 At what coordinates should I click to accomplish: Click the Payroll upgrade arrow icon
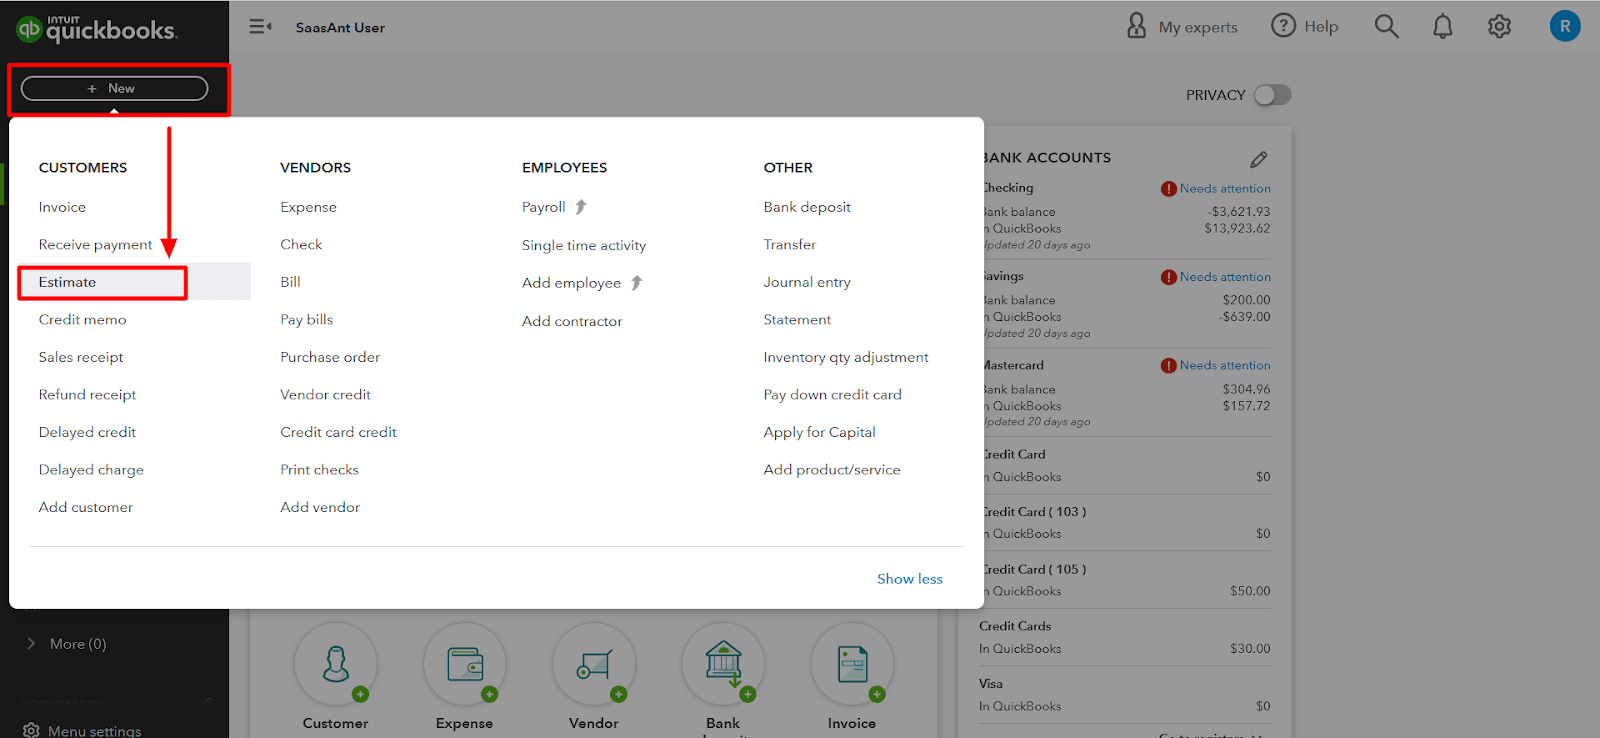(x=581, y=207)
